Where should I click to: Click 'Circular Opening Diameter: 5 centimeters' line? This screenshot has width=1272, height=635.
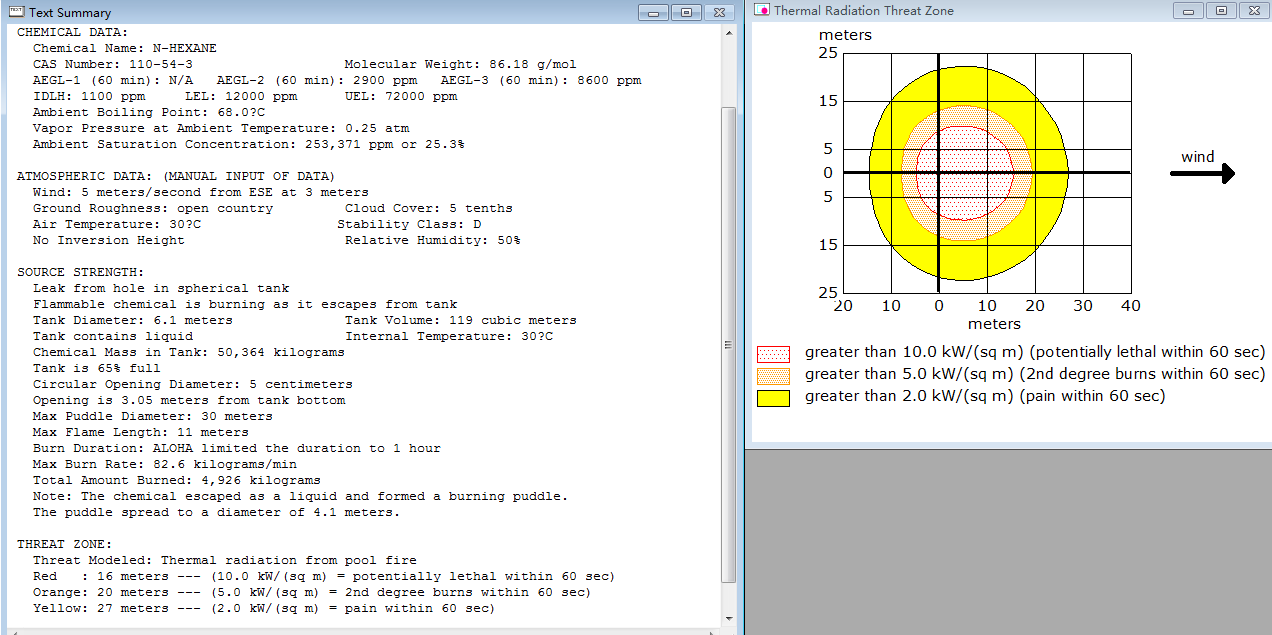(x=193, y=384)
